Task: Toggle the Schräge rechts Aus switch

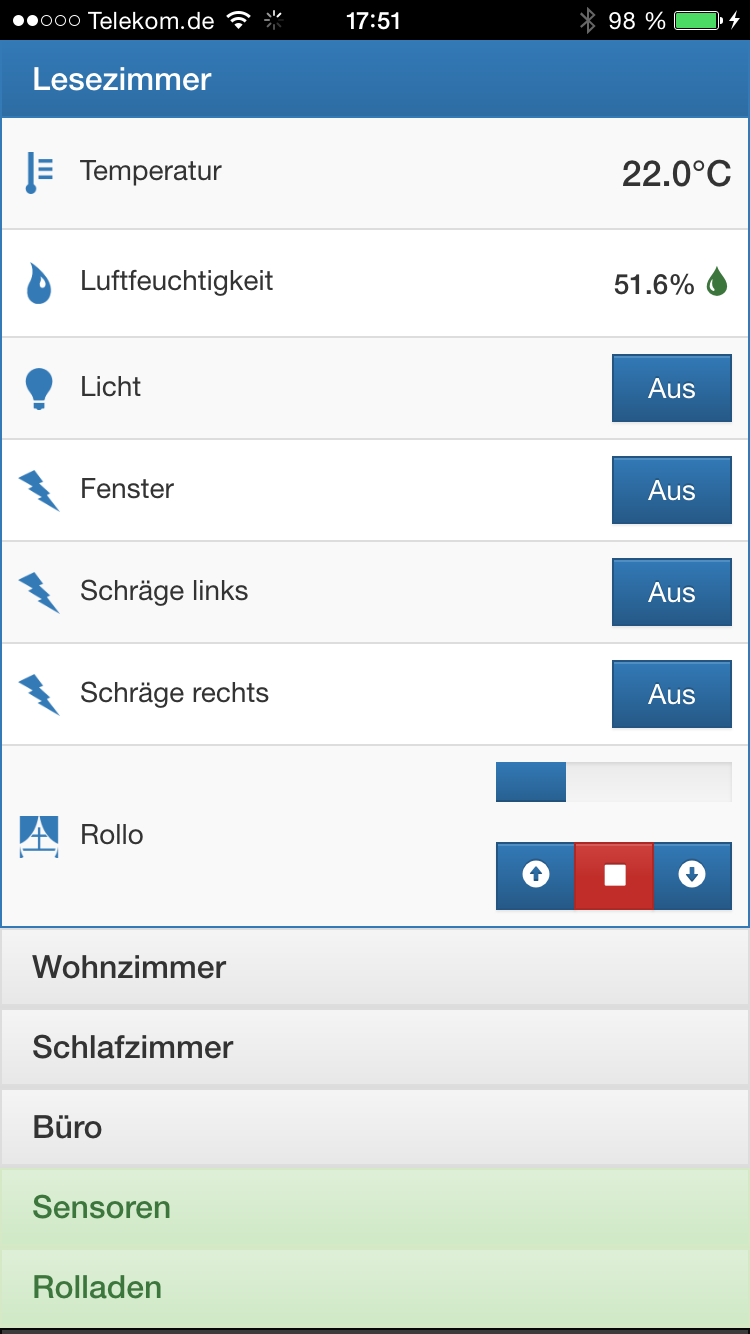Action: [671, 694]
